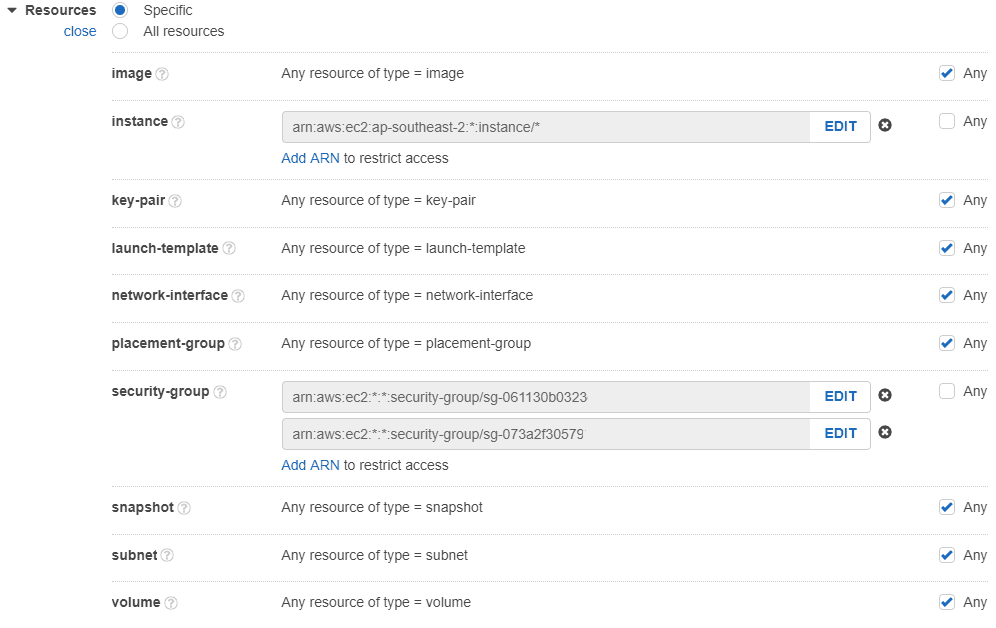The width and height of the screenshot is (996, 628).
Task: Select the All resources radio button
Action: point(120,31)
